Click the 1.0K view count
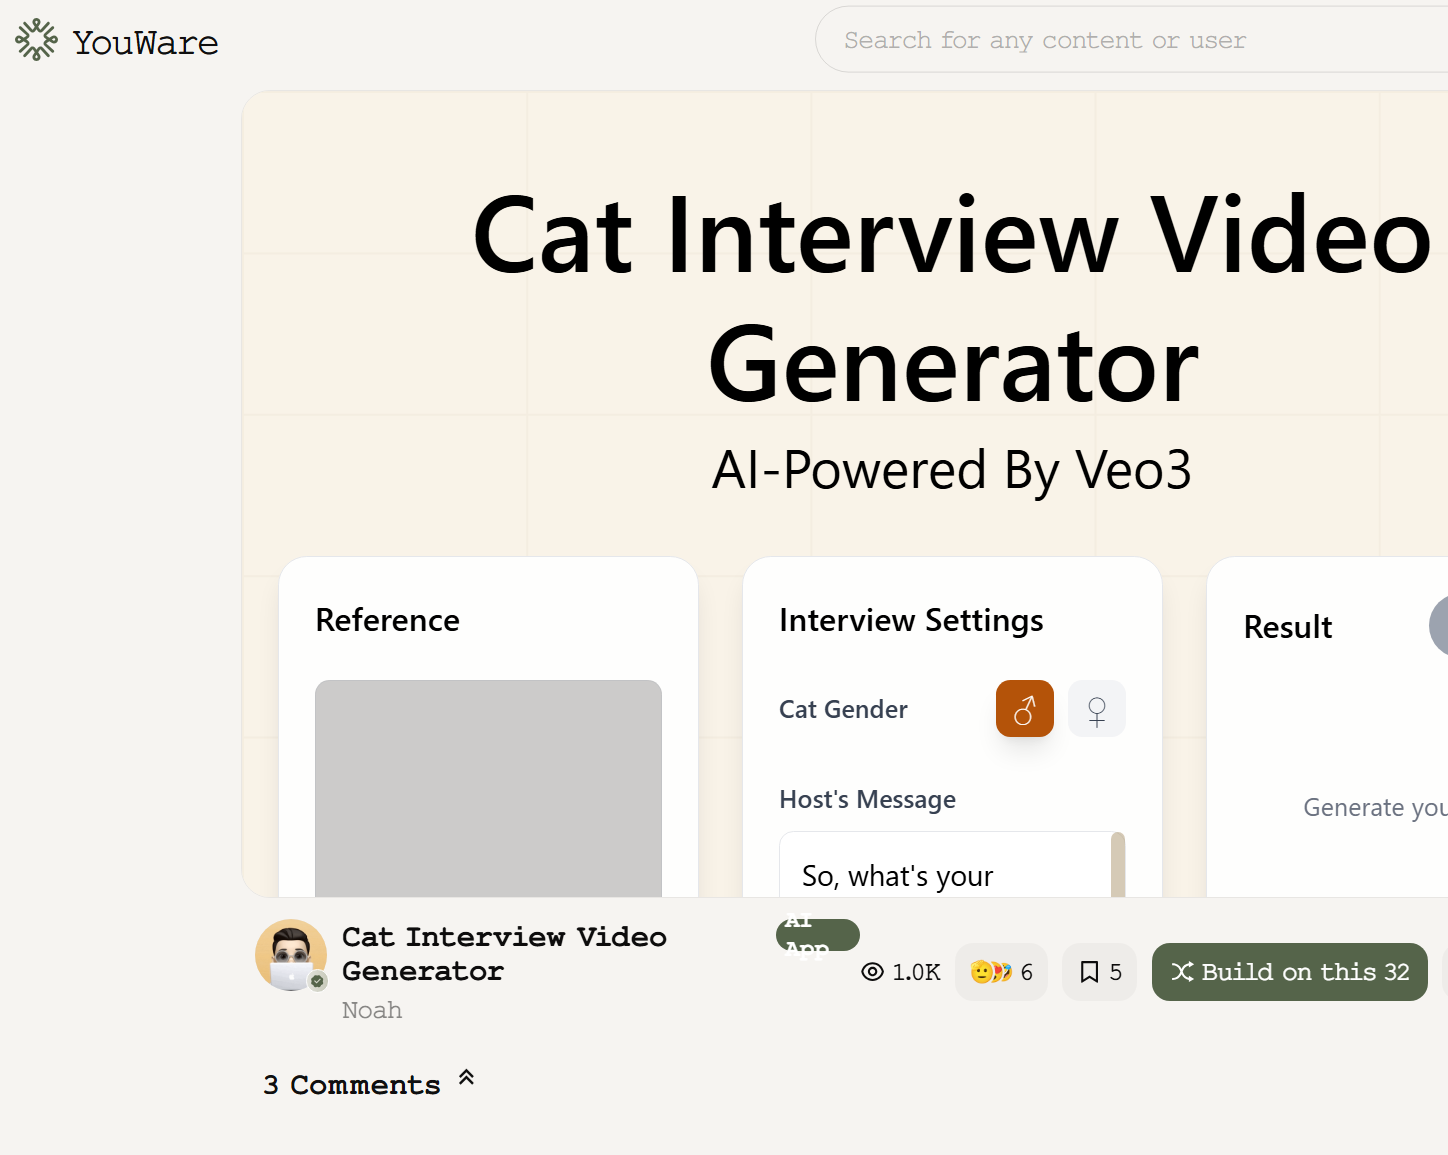Viewport: 1448px width, 1155px height. point(916,972)
